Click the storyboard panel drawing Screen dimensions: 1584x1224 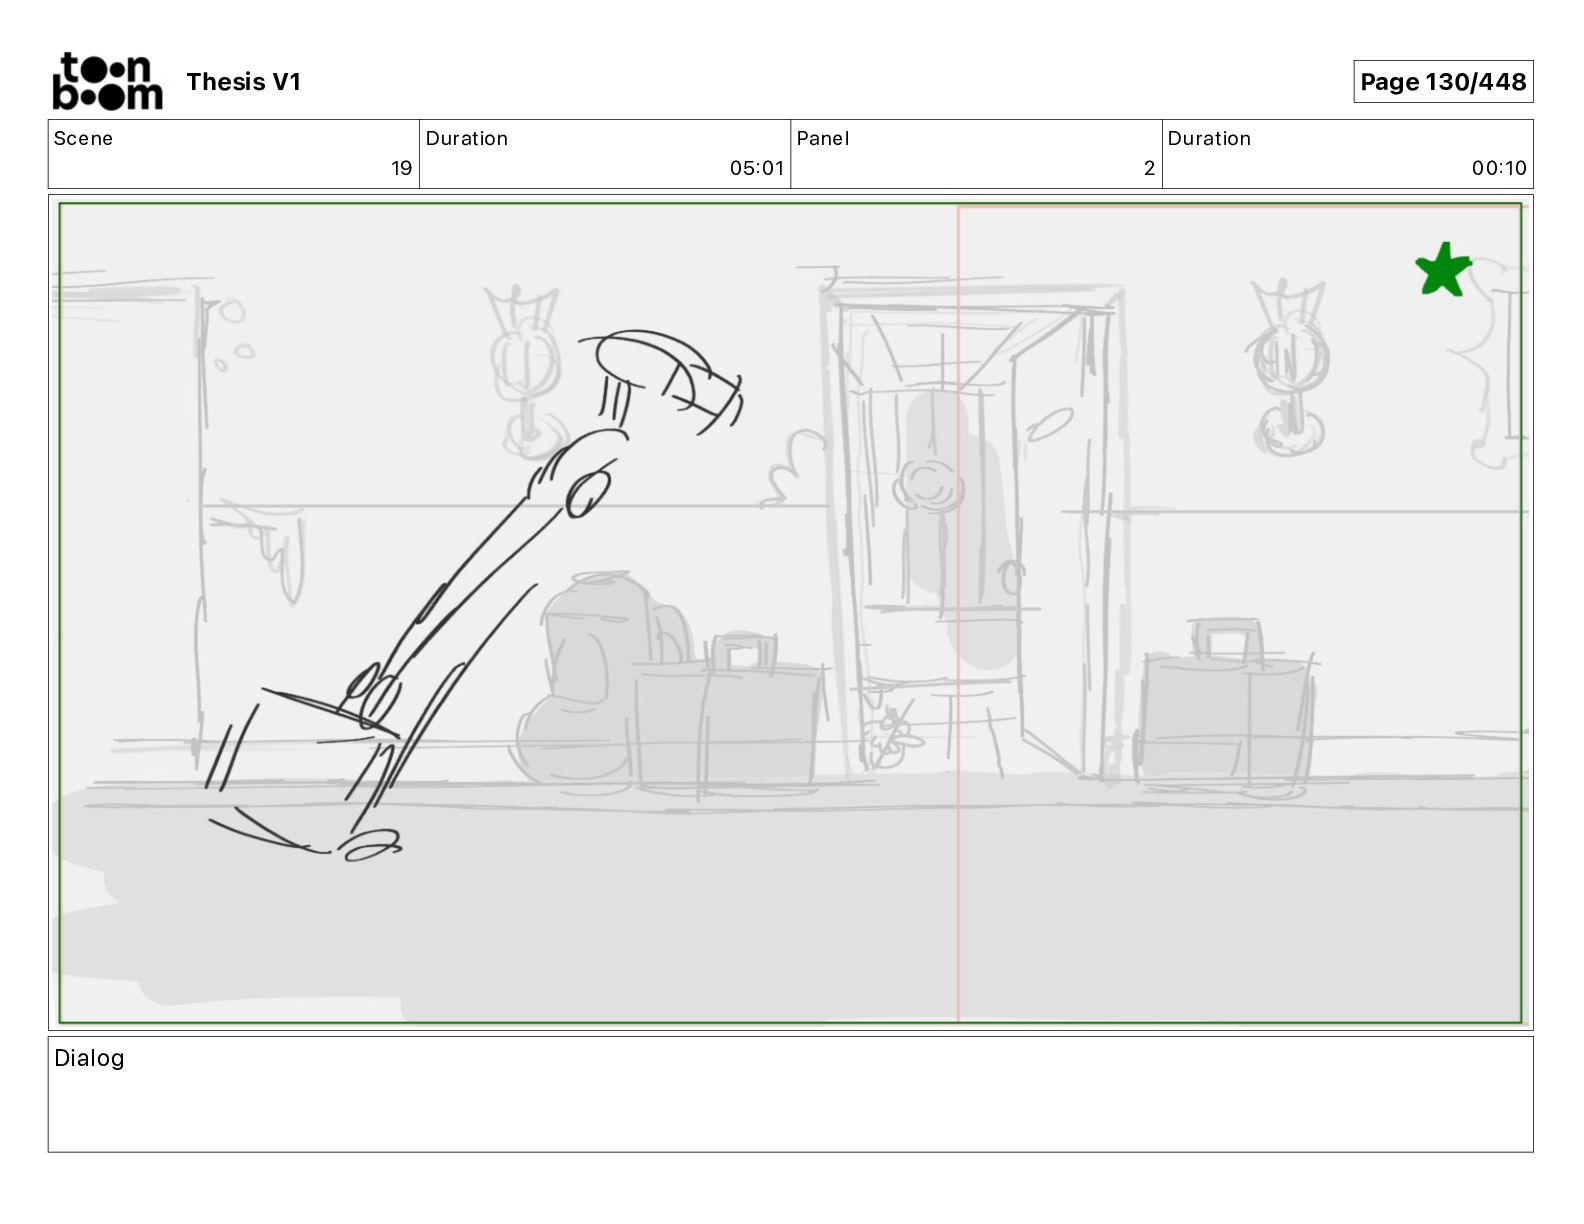click(790, 613)
